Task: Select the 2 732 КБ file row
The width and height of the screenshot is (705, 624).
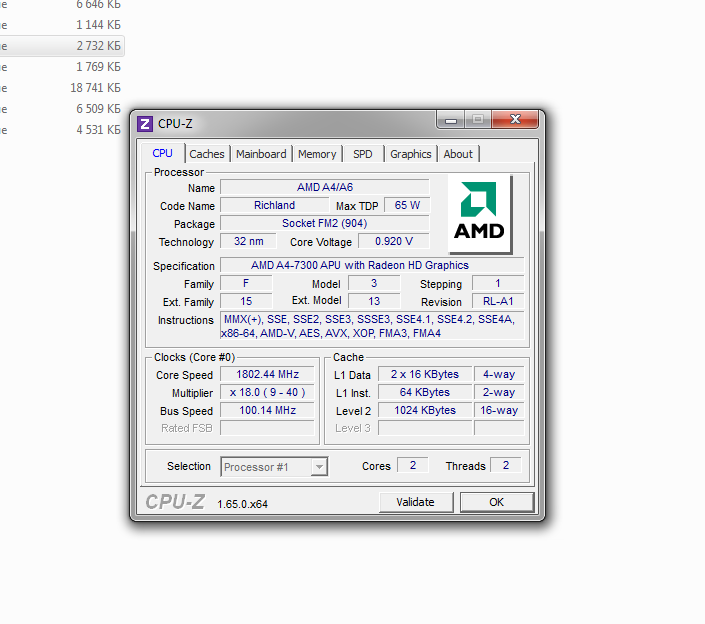Action: pos(62,46)
